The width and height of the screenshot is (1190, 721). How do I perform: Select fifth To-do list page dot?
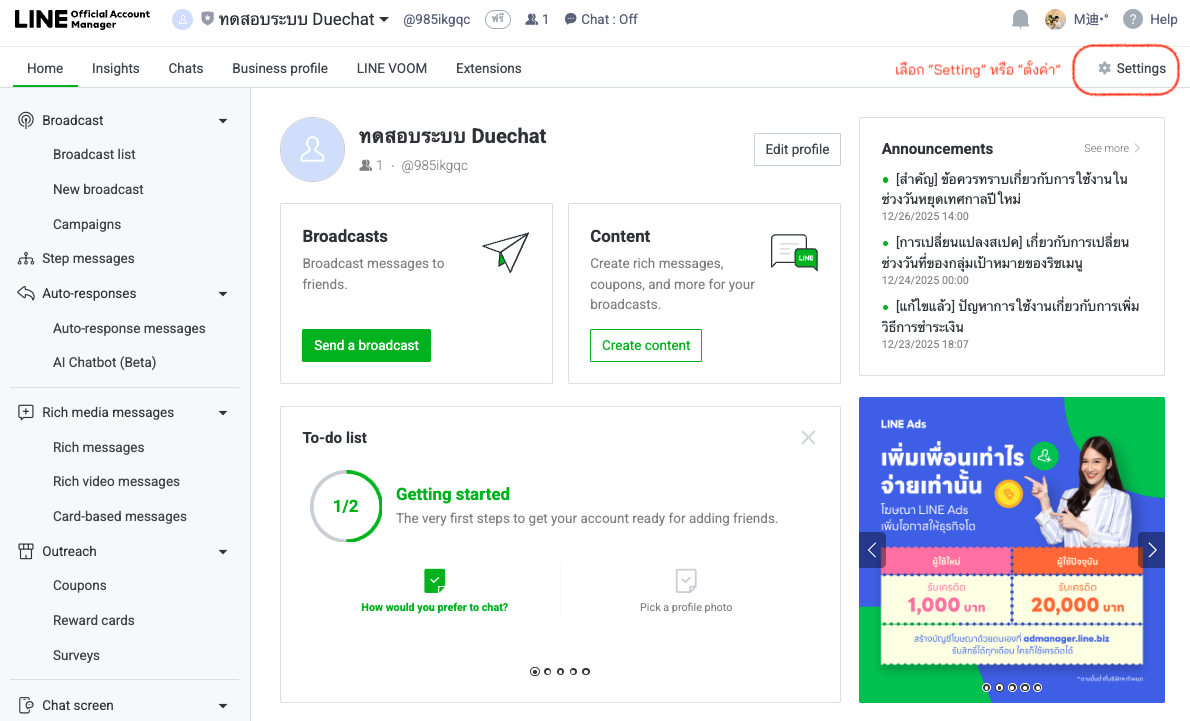586,672
